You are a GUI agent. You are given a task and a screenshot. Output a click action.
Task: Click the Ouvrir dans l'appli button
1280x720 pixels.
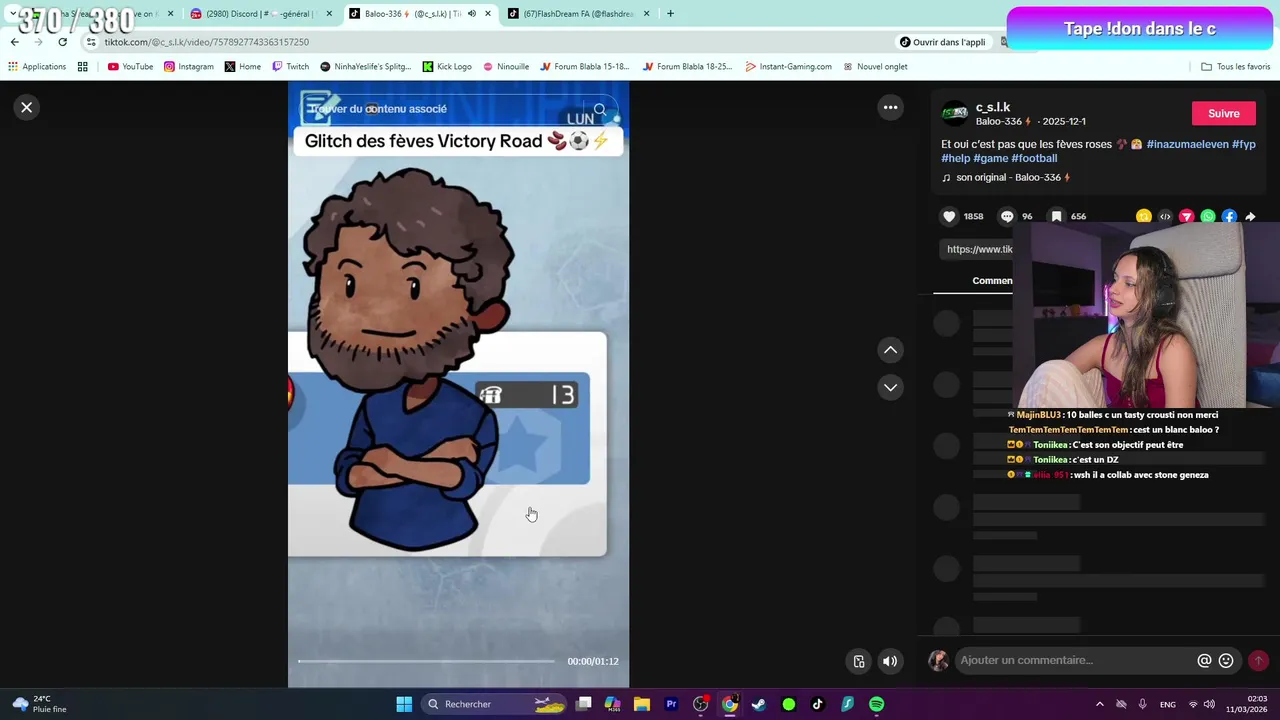942,42
